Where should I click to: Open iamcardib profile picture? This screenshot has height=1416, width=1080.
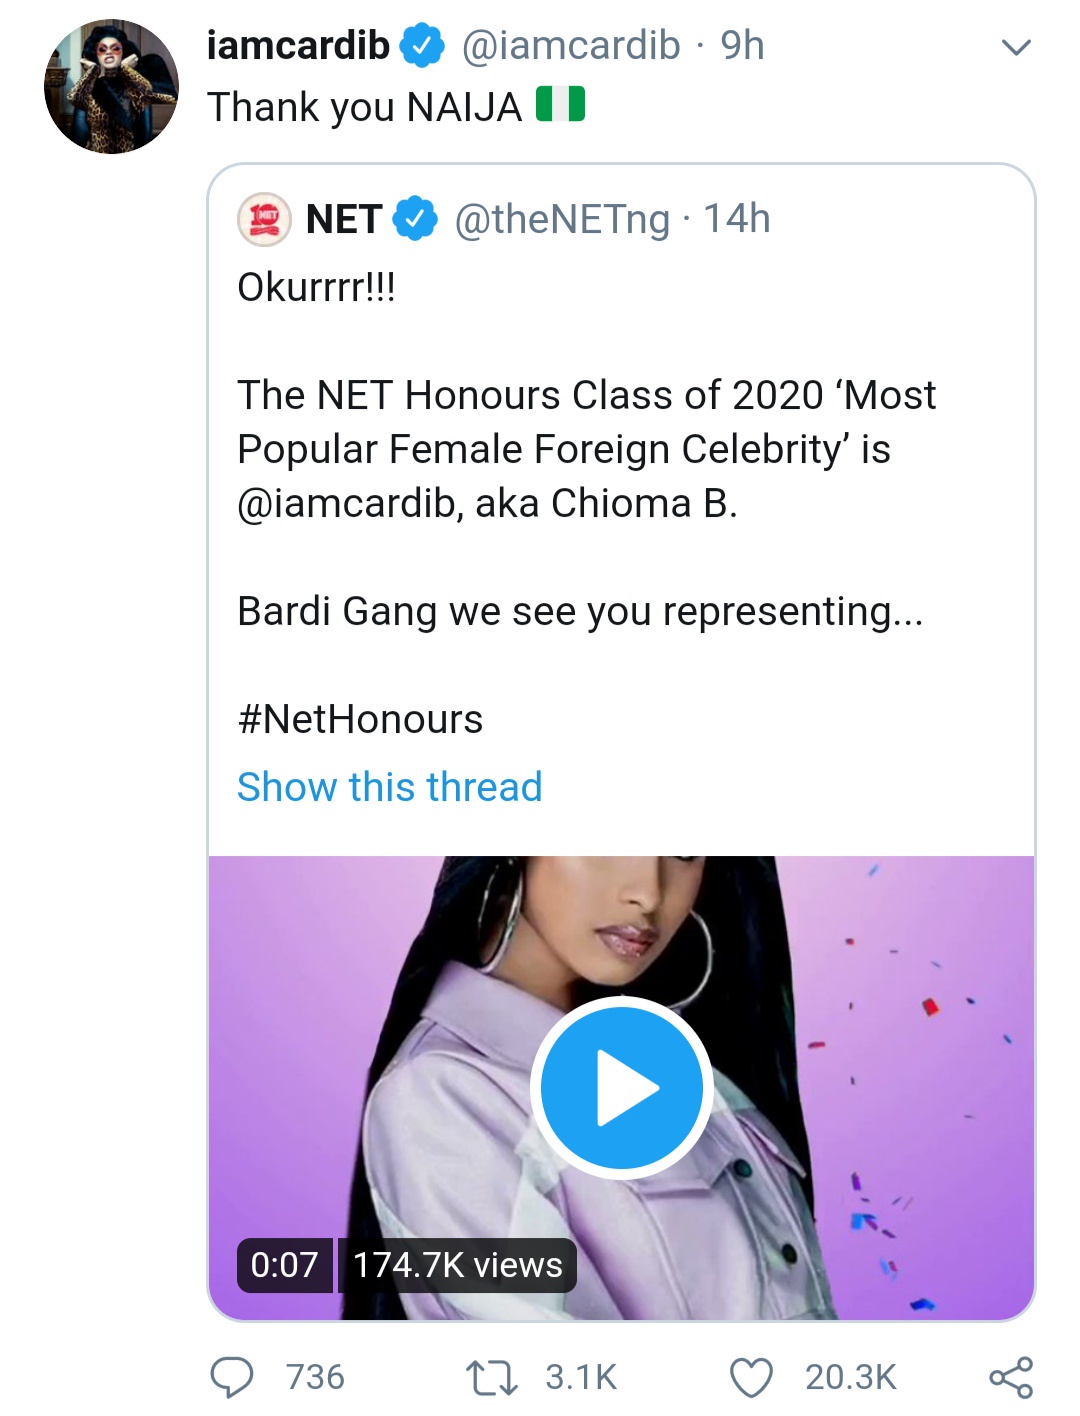pyautogui.click(x=111, y=87)
